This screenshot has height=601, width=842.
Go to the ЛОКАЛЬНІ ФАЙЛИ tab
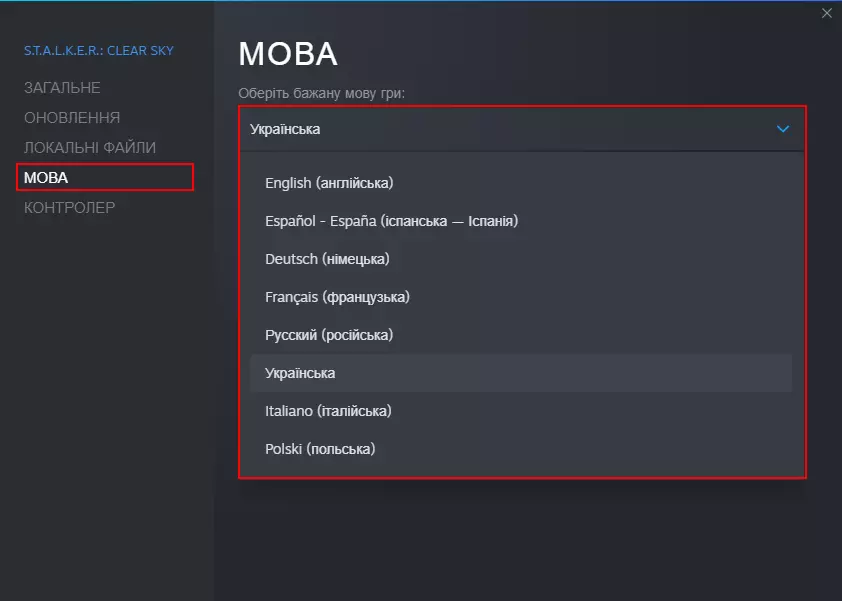pyautogui.click(x=90, y=148)
